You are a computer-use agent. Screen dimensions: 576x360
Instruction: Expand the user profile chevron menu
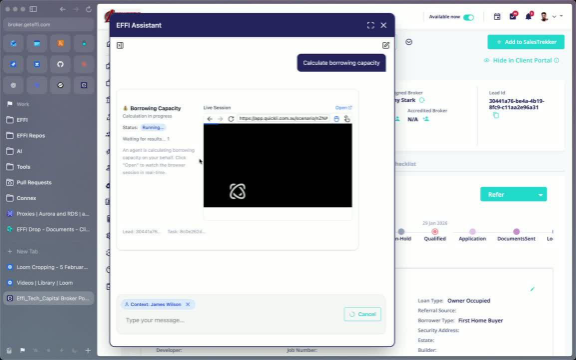pyautogui.click(x=554, y=17)
